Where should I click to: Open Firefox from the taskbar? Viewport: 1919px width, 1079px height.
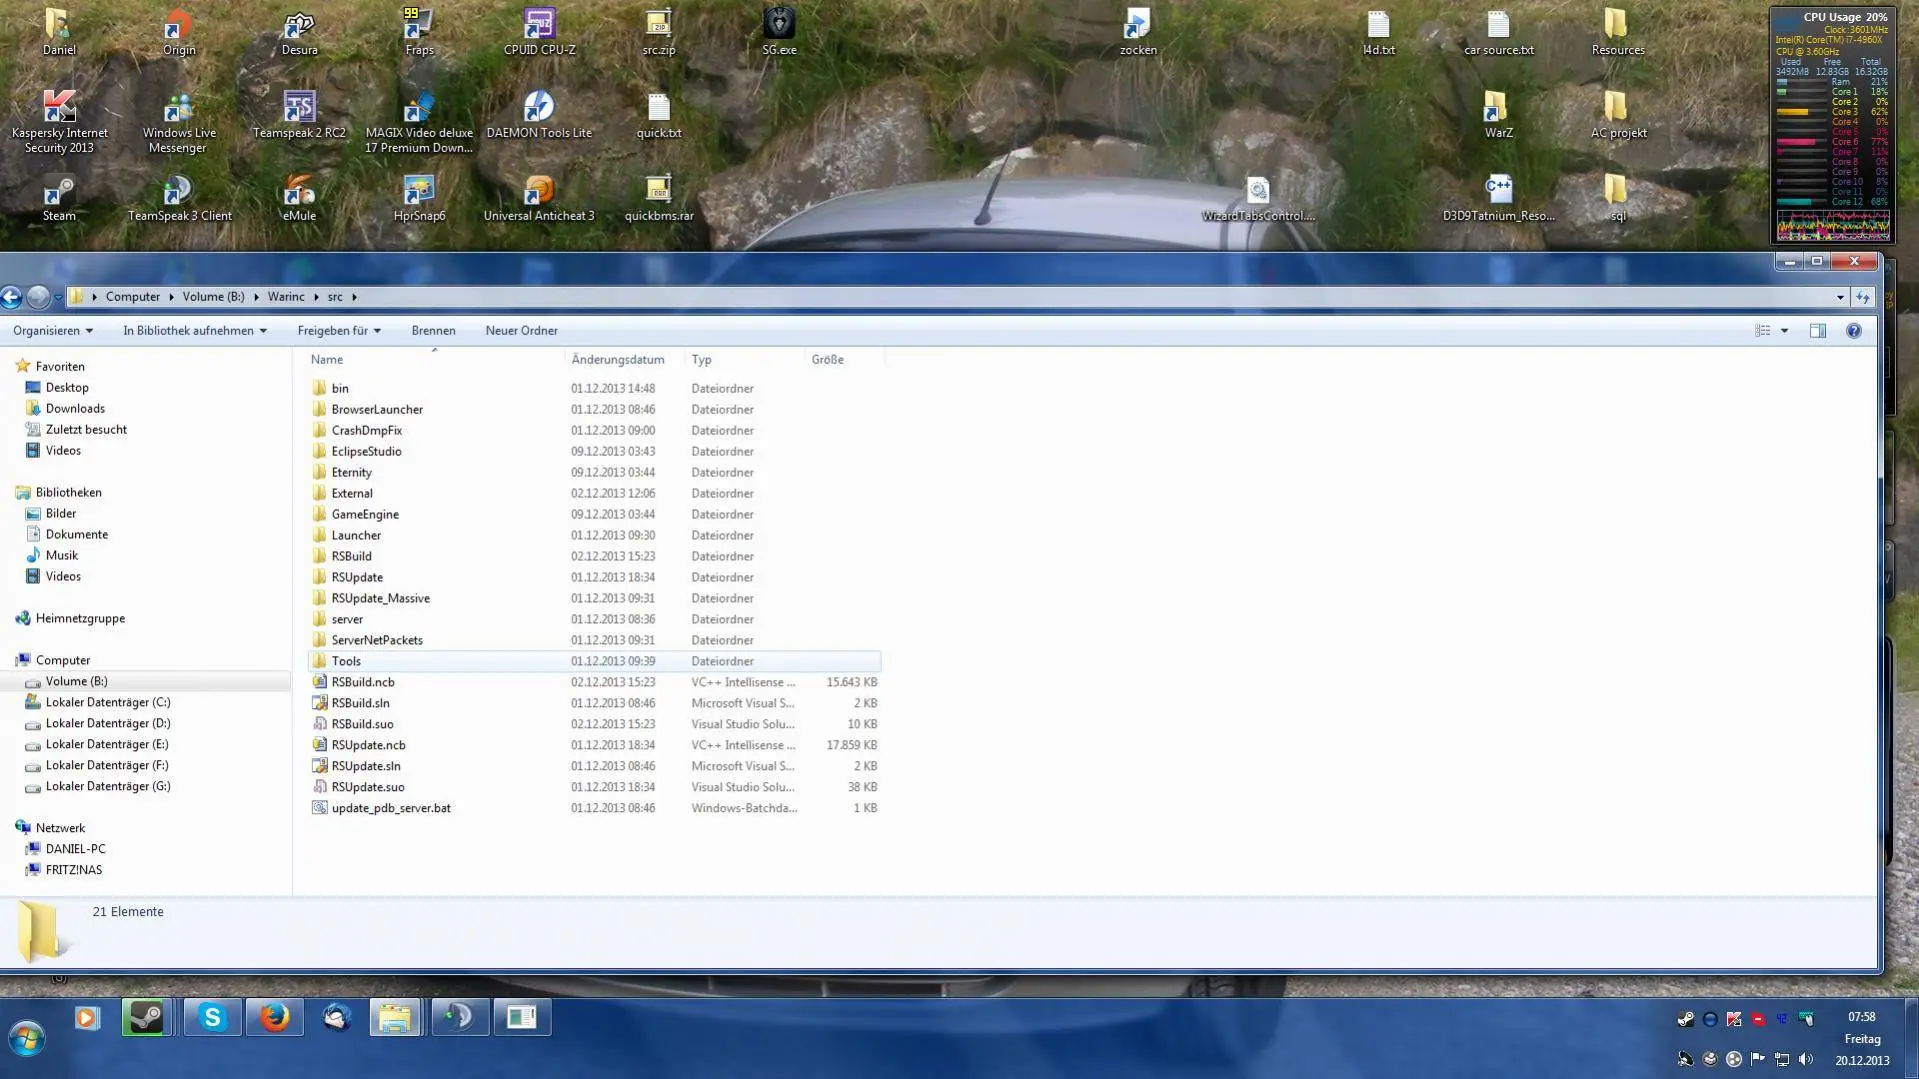(x=274, y=1017)
